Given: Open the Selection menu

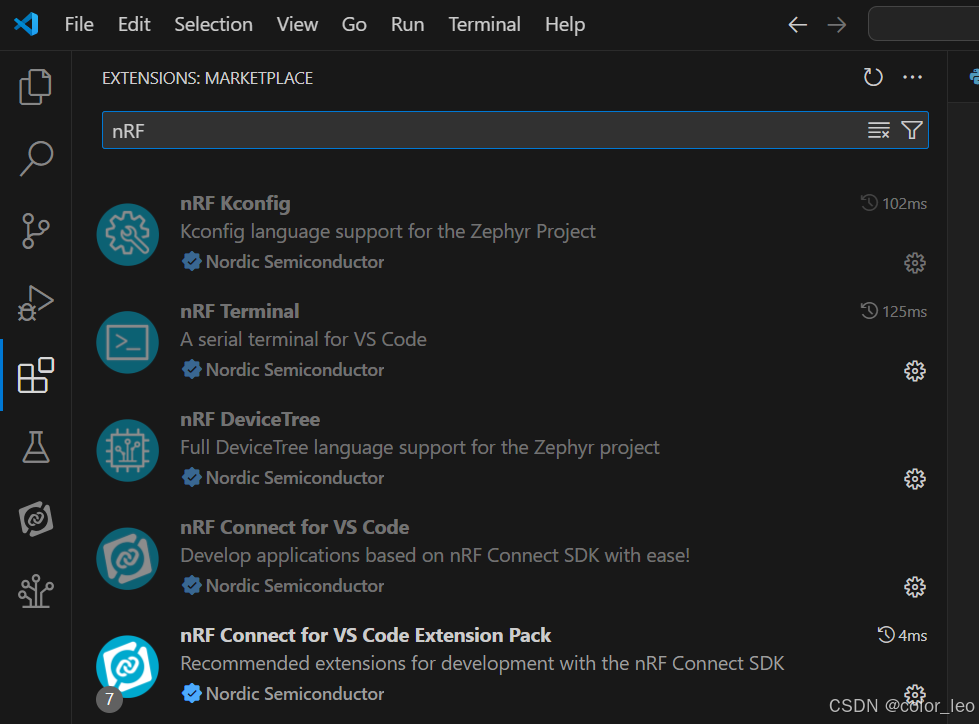Looking at the screenshot, I should [213, 24].
